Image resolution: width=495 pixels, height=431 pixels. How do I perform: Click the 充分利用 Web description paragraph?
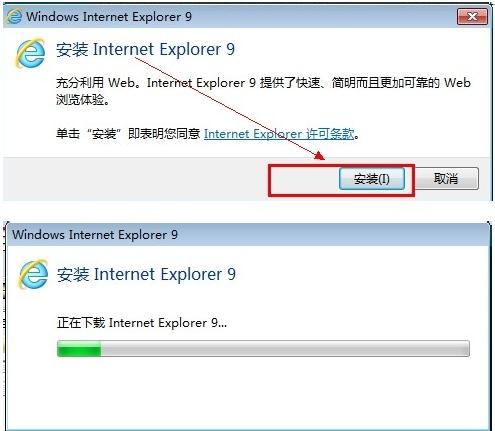[x=263, y=91]
